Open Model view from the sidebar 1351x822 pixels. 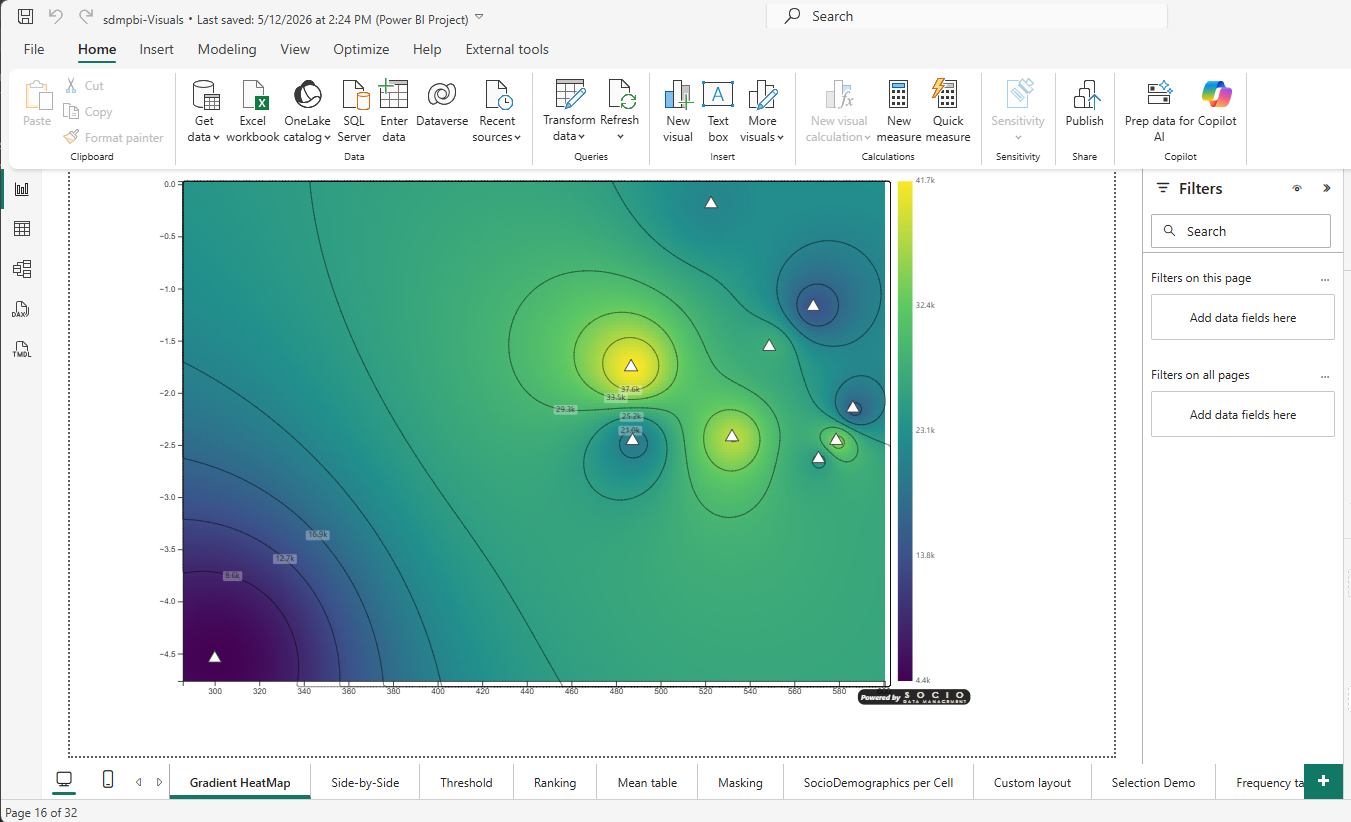coord(21,269)
